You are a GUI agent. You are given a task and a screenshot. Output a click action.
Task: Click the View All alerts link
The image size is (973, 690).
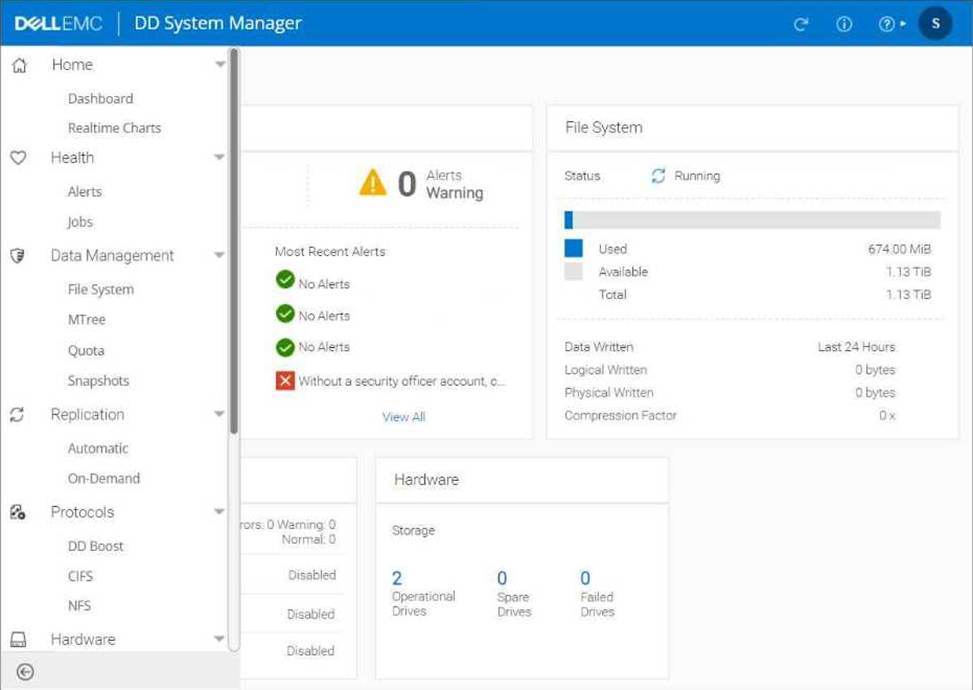click(404, 417)
